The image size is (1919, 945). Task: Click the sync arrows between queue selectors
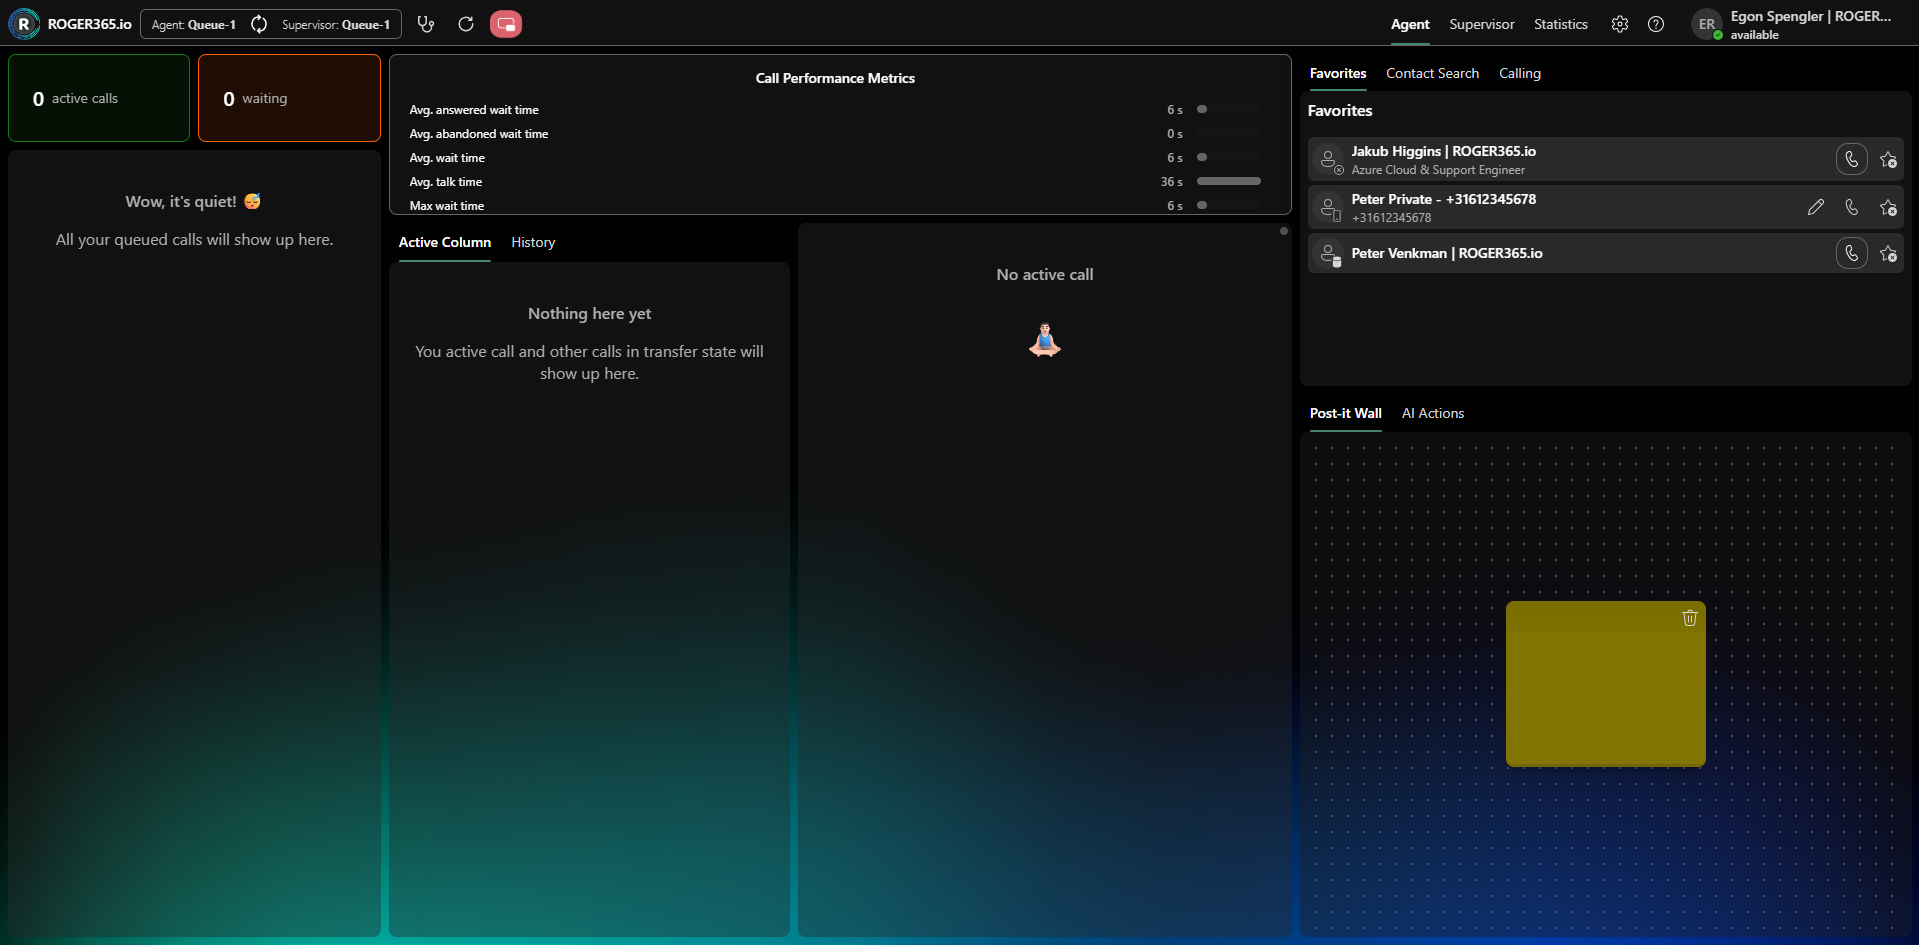[259, 24]
